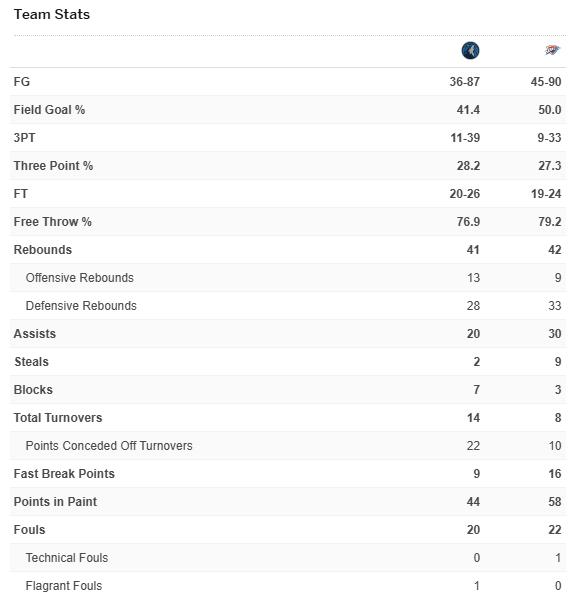Click the Oklahoma City Thunder team logo

click(x=552, y=50)
